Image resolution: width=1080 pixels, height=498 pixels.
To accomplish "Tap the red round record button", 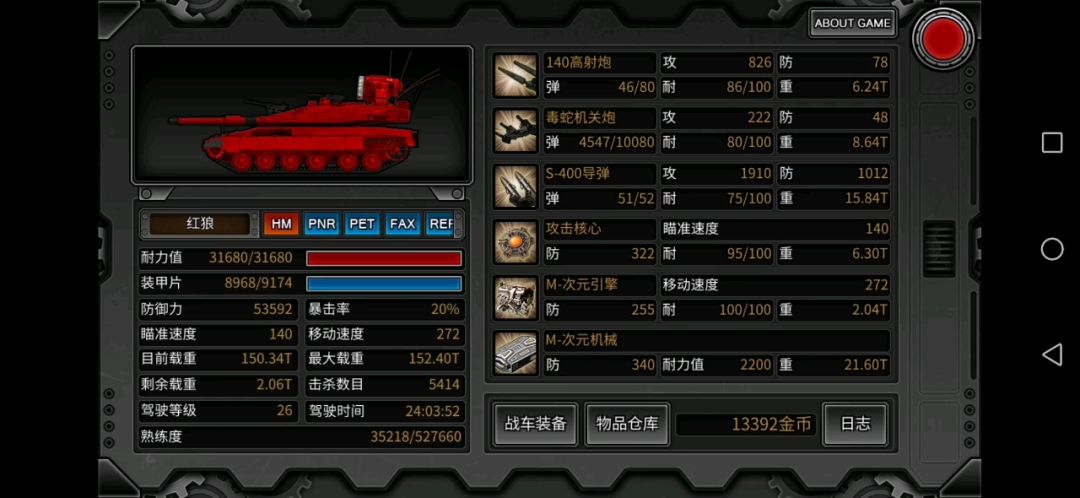I will click(943, 39).
